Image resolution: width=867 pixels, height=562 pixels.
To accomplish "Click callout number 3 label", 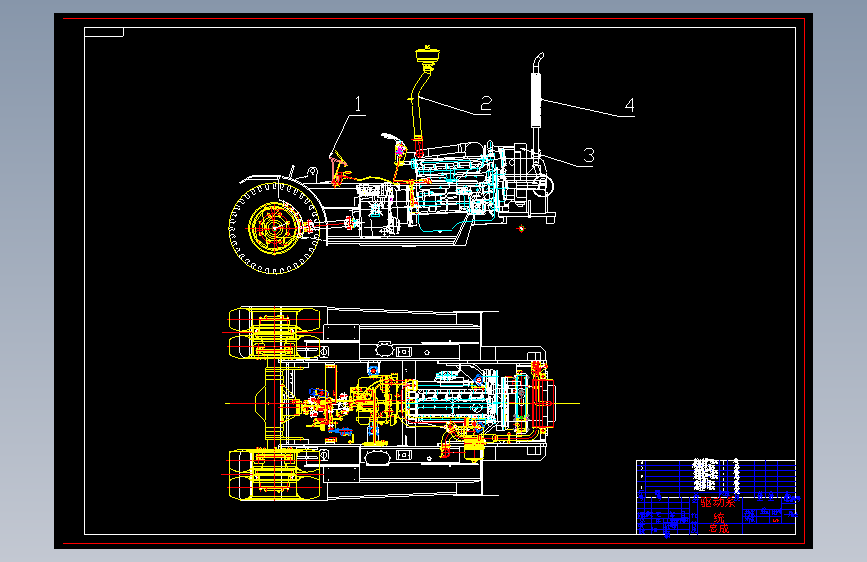I will click(589, 155).
